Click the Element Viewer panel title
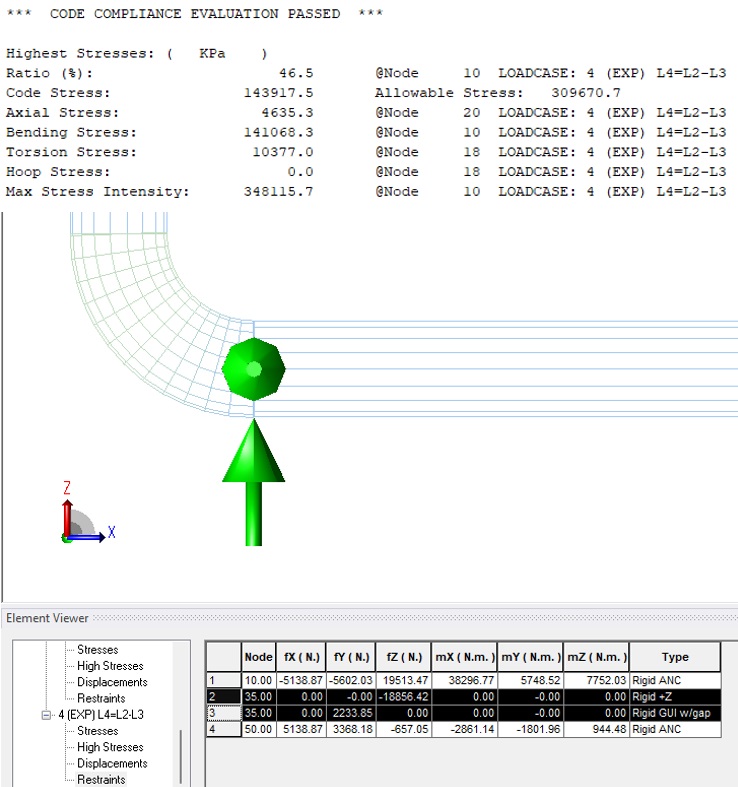 point(47,619)
